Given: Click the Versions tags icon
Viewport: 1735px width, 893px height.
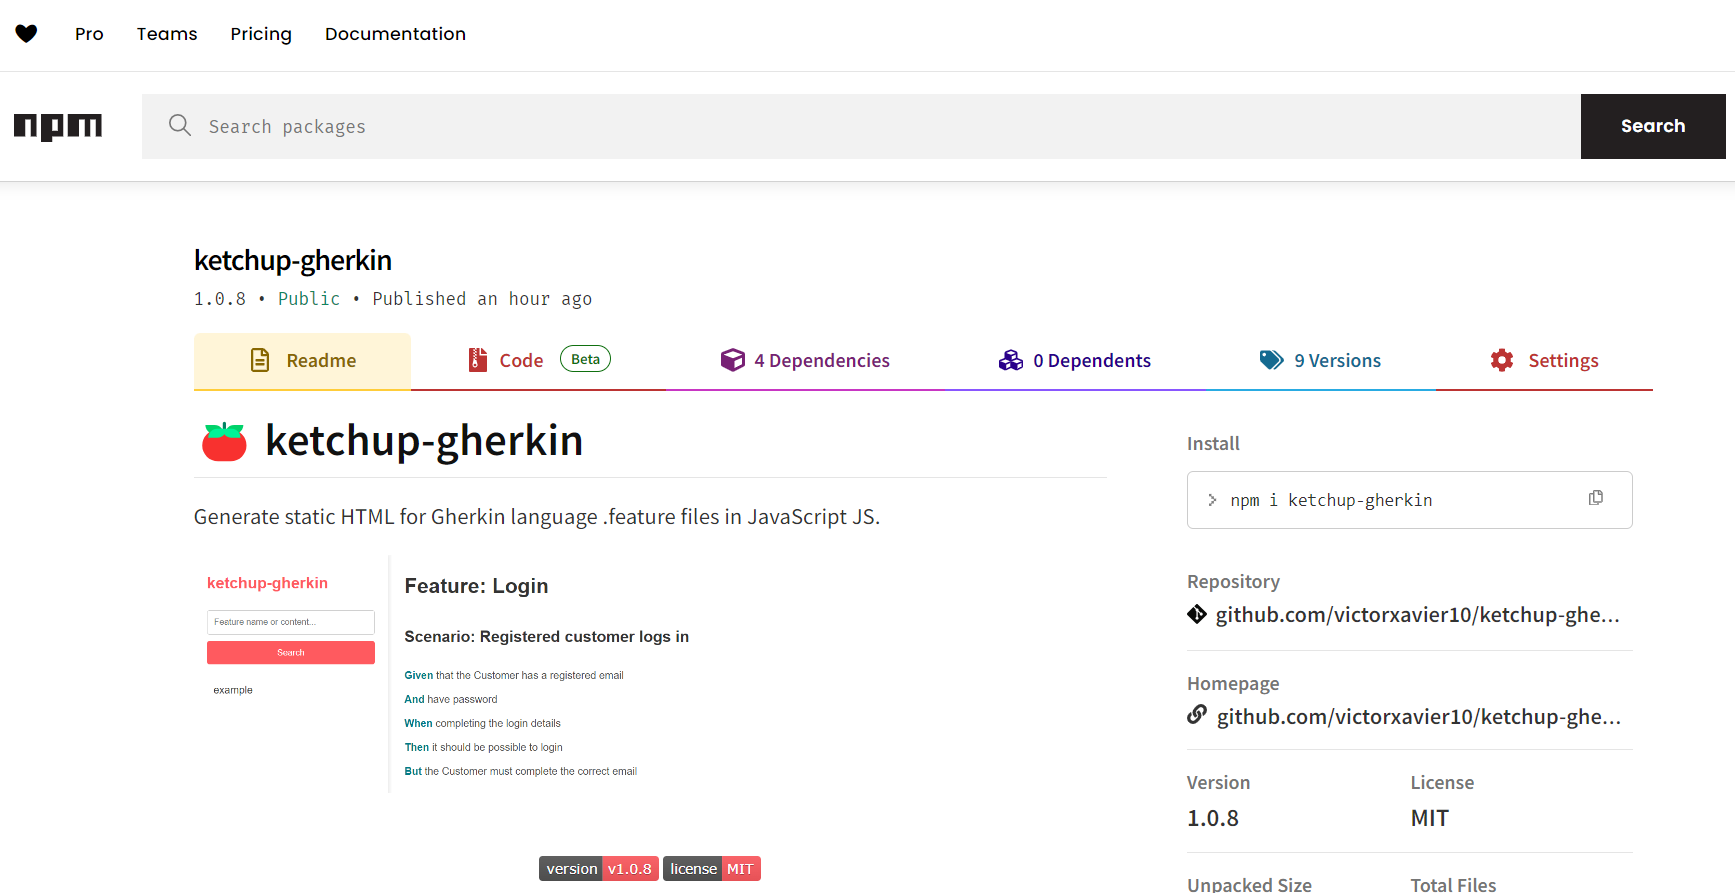Looking at the screenshot, I should pyautogui.click(x=1271, y=360).
